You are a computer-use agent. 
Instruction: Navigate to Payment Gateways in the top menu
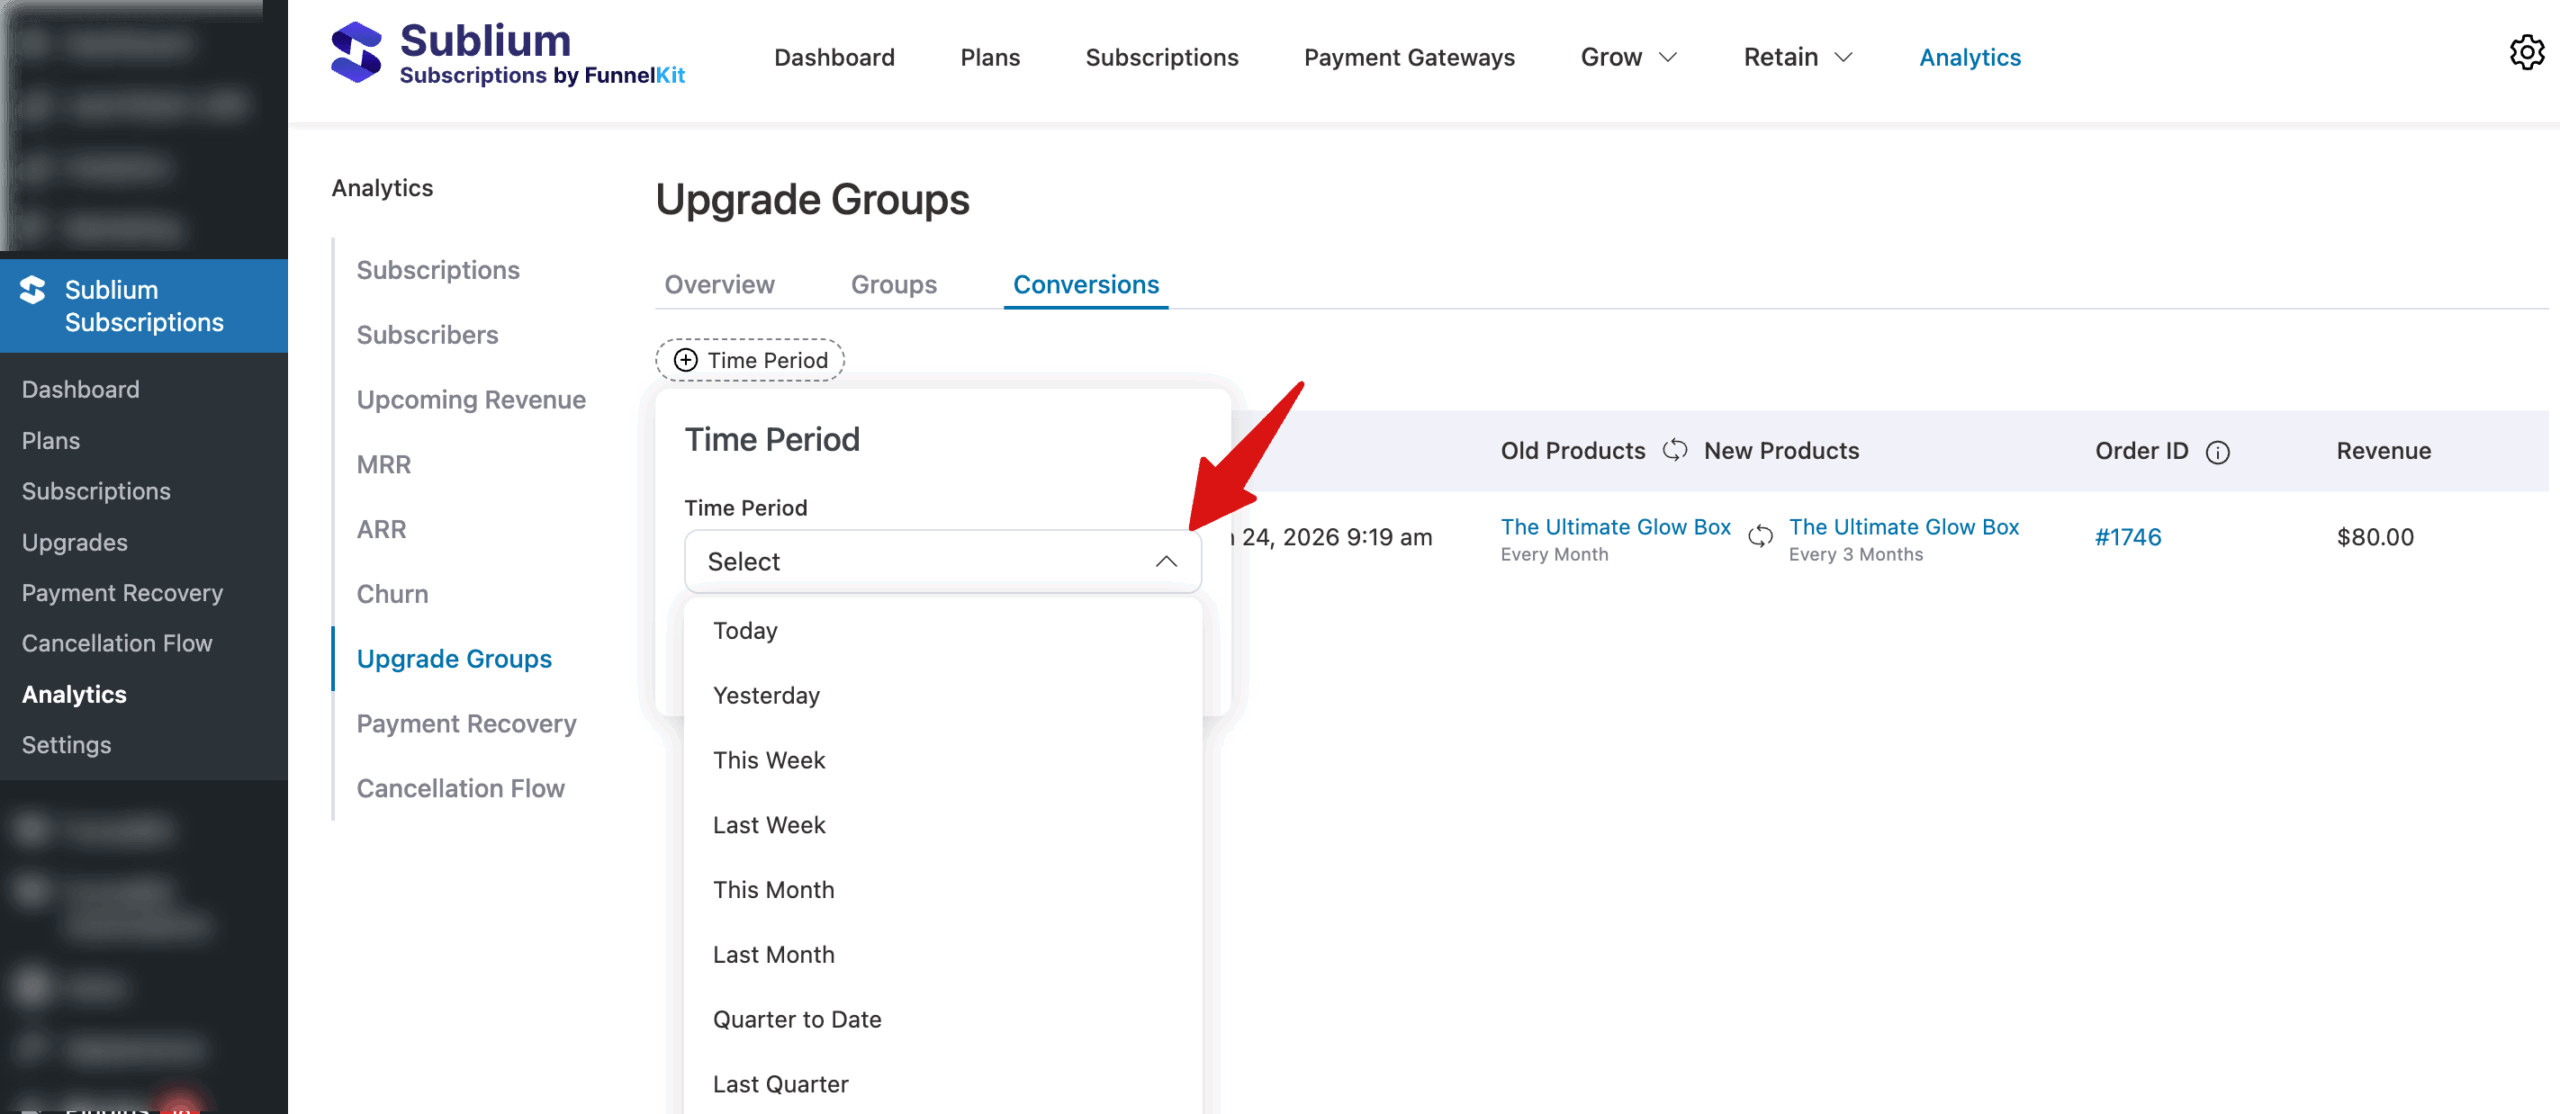pos(1409,57)
